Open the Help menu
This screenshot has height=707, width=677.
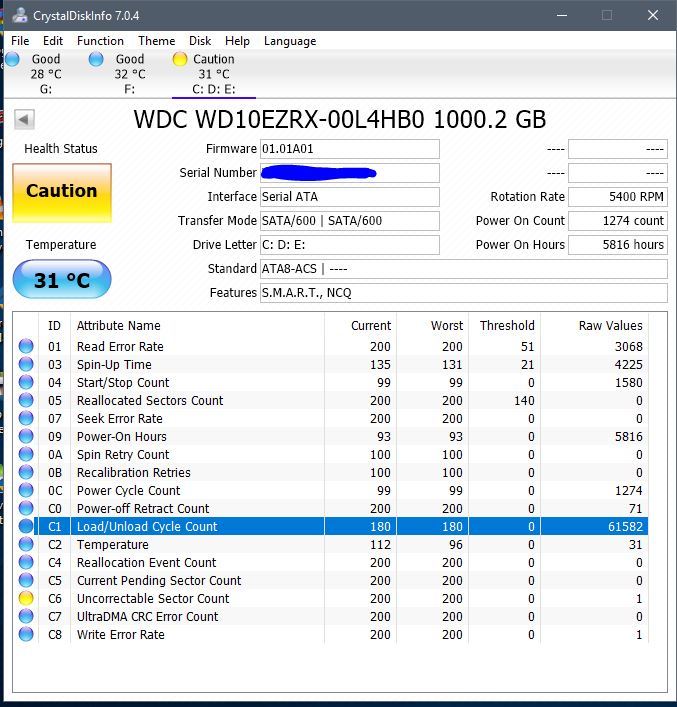(x=237, y=41)
